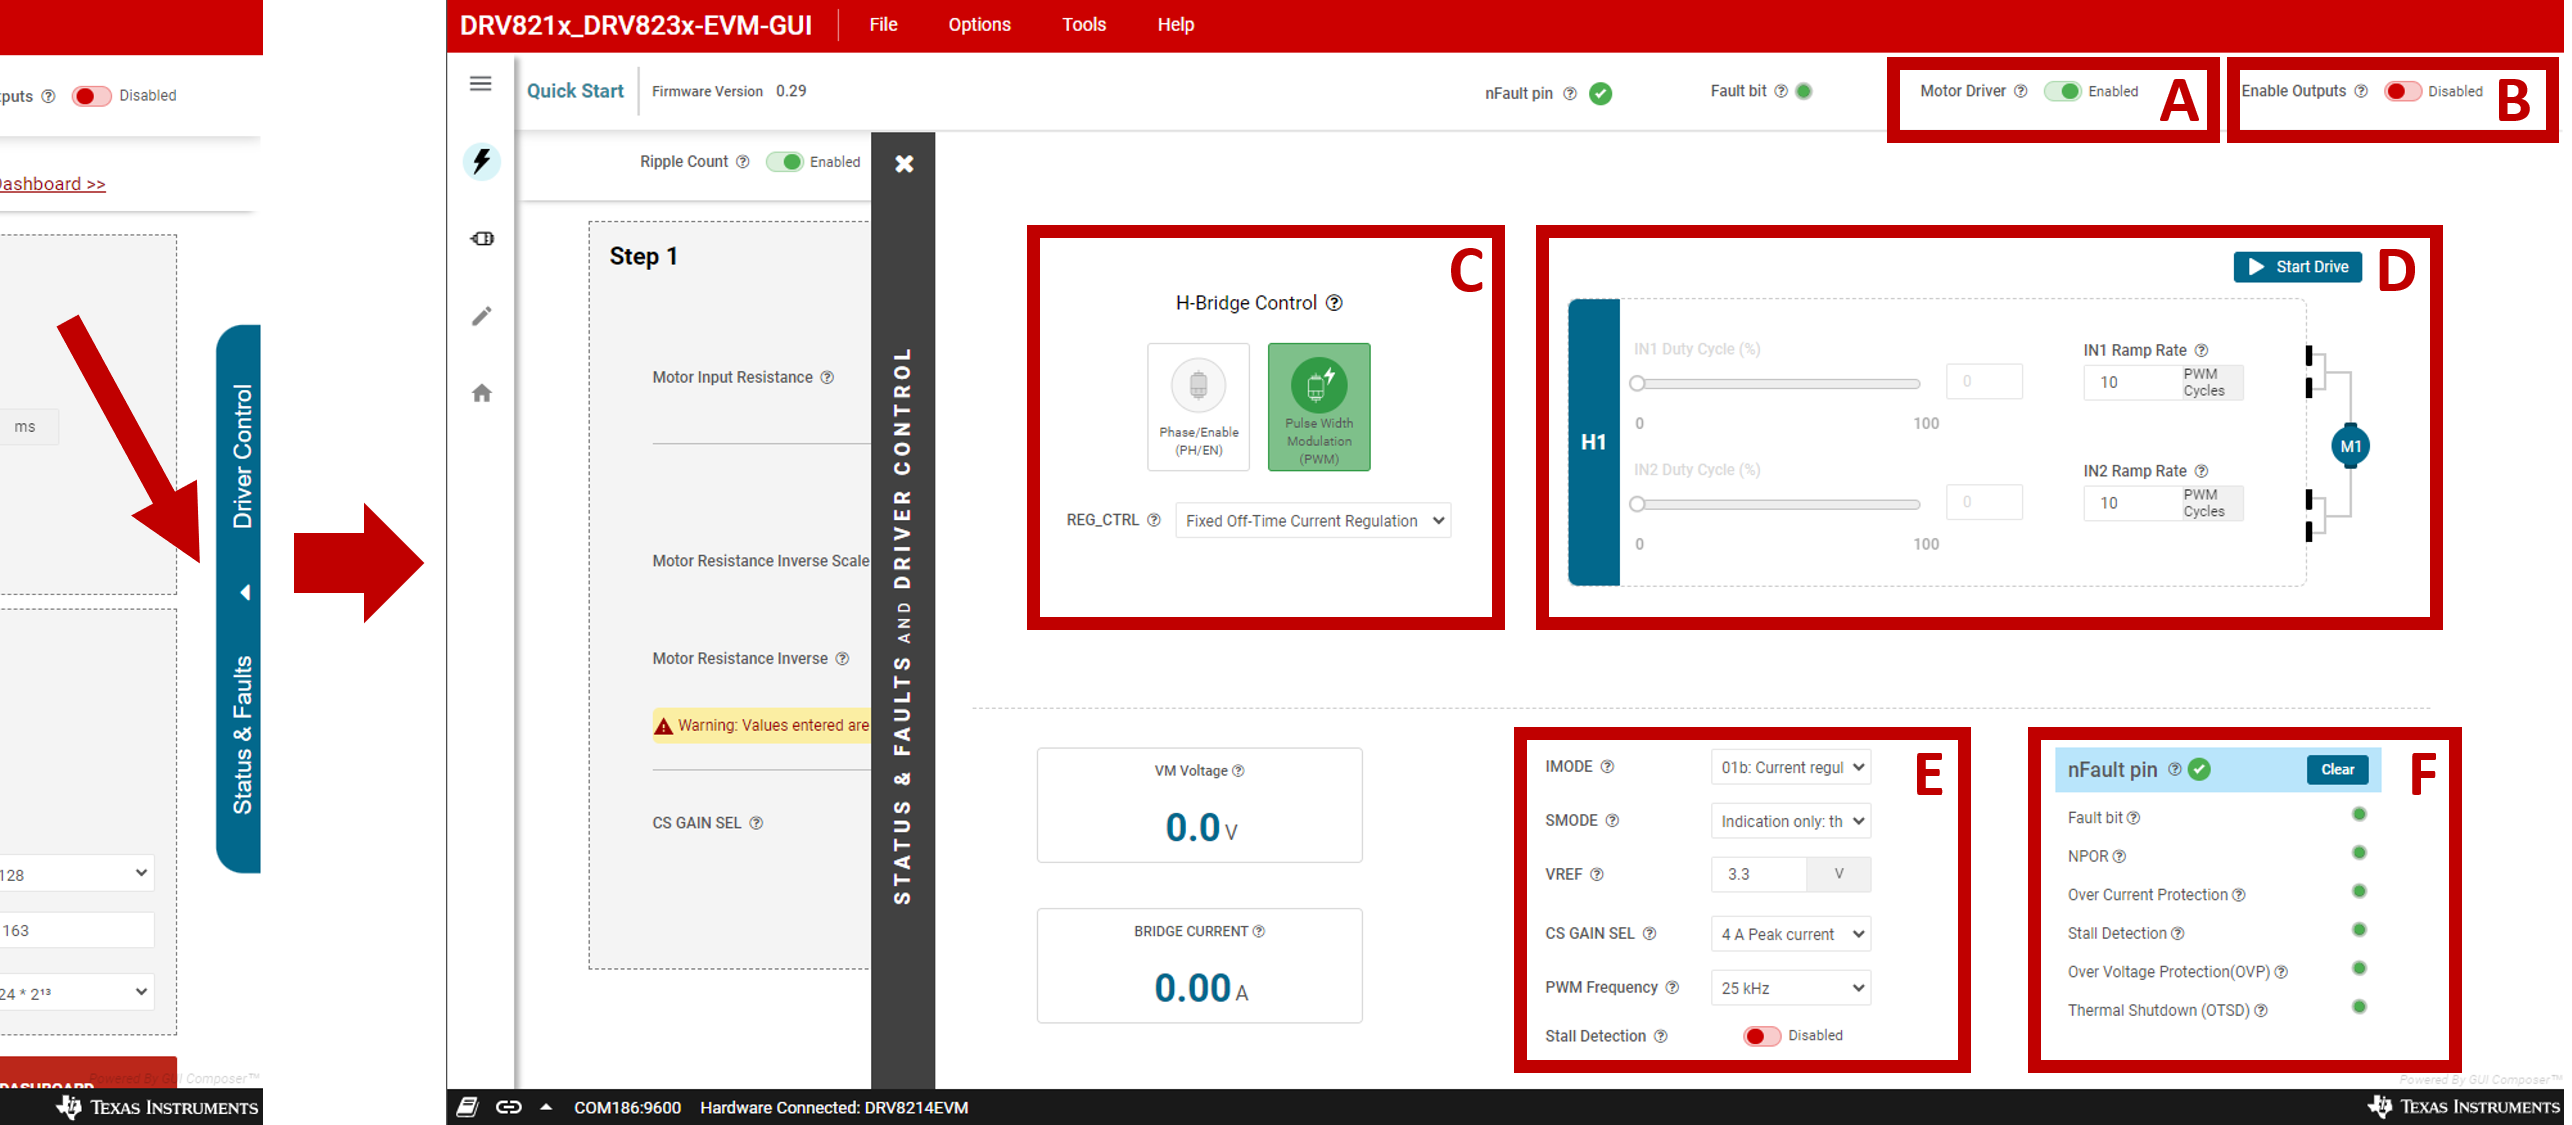Click the pencil edit sidebar icon
Viewport: 2572px width, 1125px height.
pyautogui.click(x=481, y=316)
